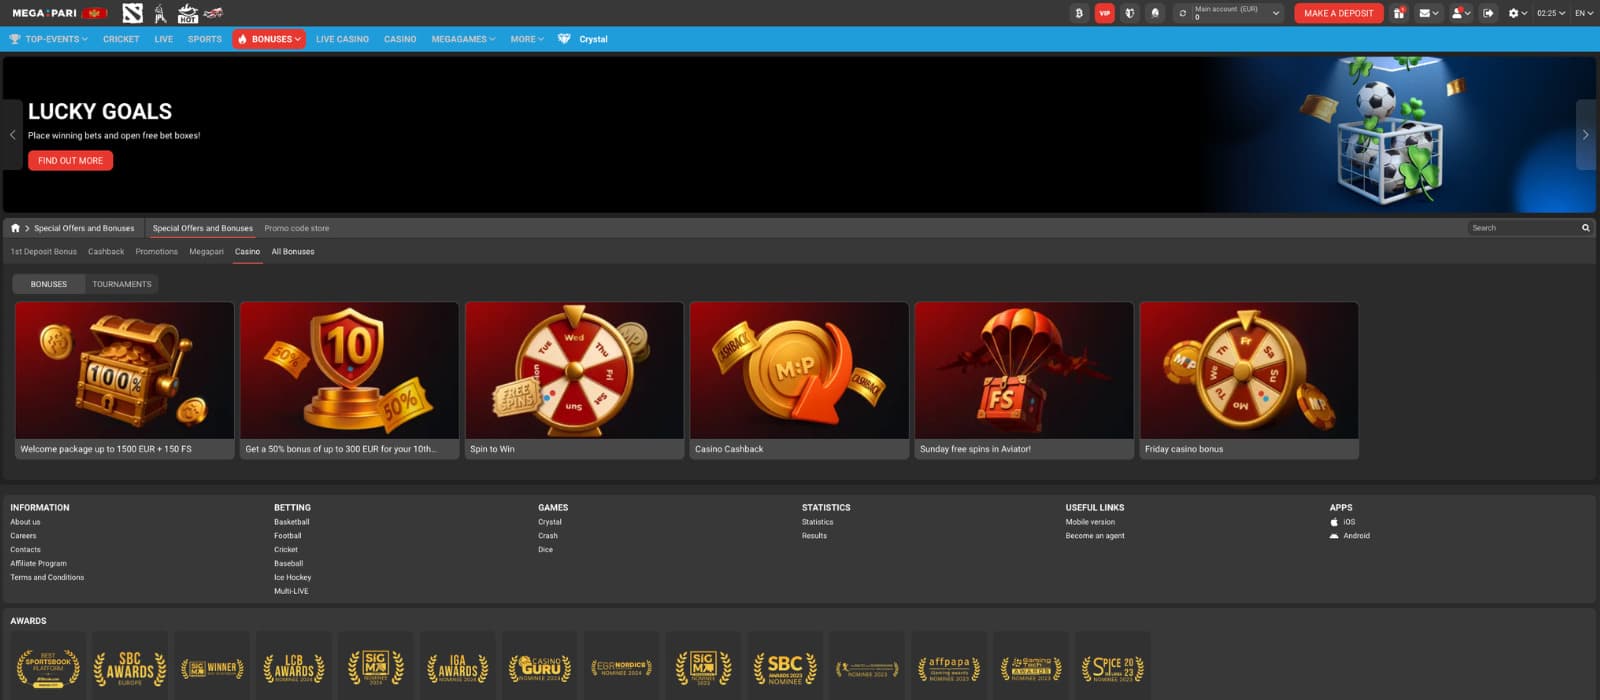Open the Affiliate Program footer link
Viewport: 1600px width, 700px height.
coord(38,563)
